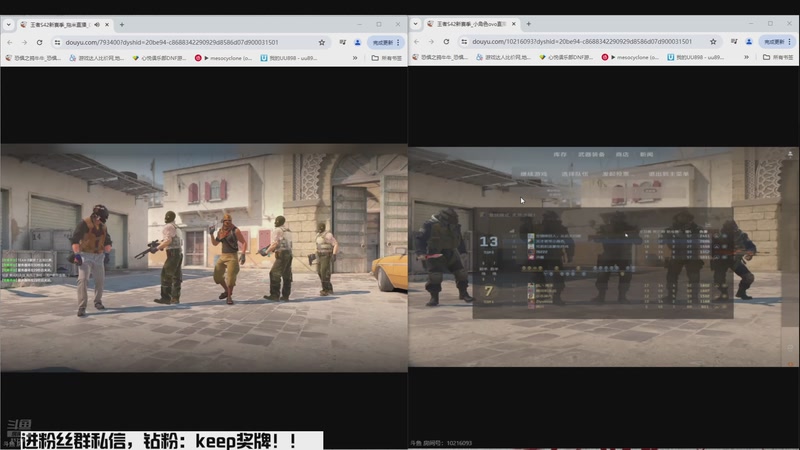The image size is (800, 450).
Task: Go back in the left browser window
Action: [10, 42]
